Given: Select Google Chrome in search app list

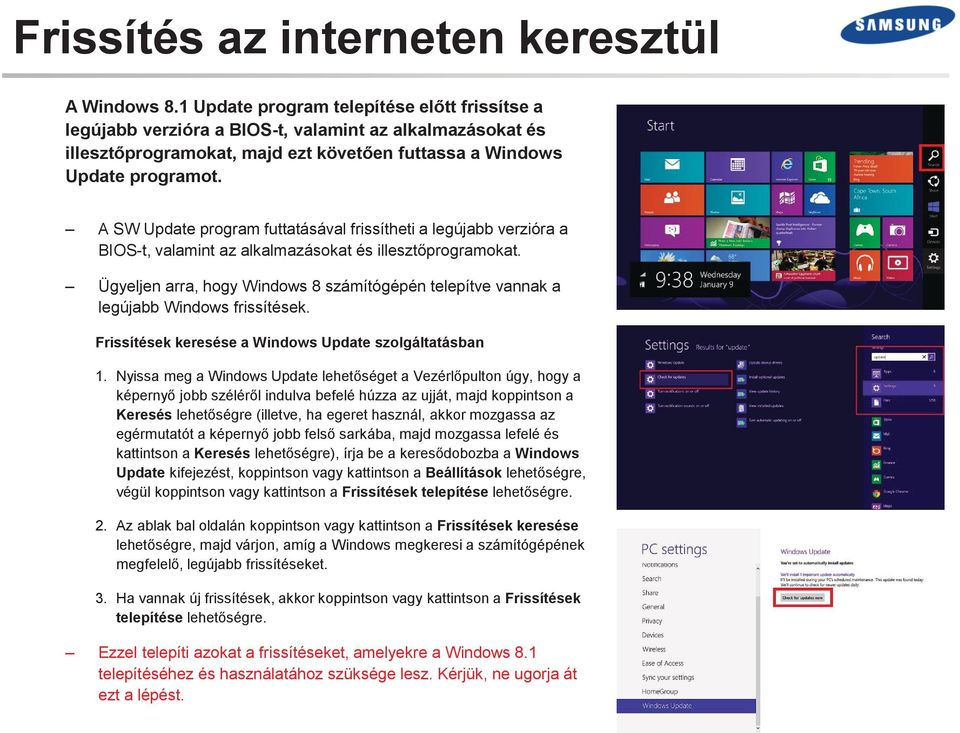Looking at the screenshot, I should 890,492.
